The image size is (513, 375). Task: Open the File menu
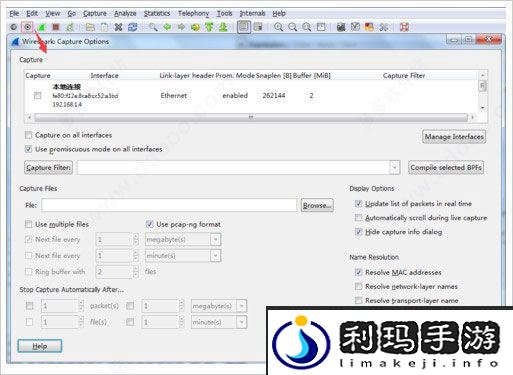[14, 13]
